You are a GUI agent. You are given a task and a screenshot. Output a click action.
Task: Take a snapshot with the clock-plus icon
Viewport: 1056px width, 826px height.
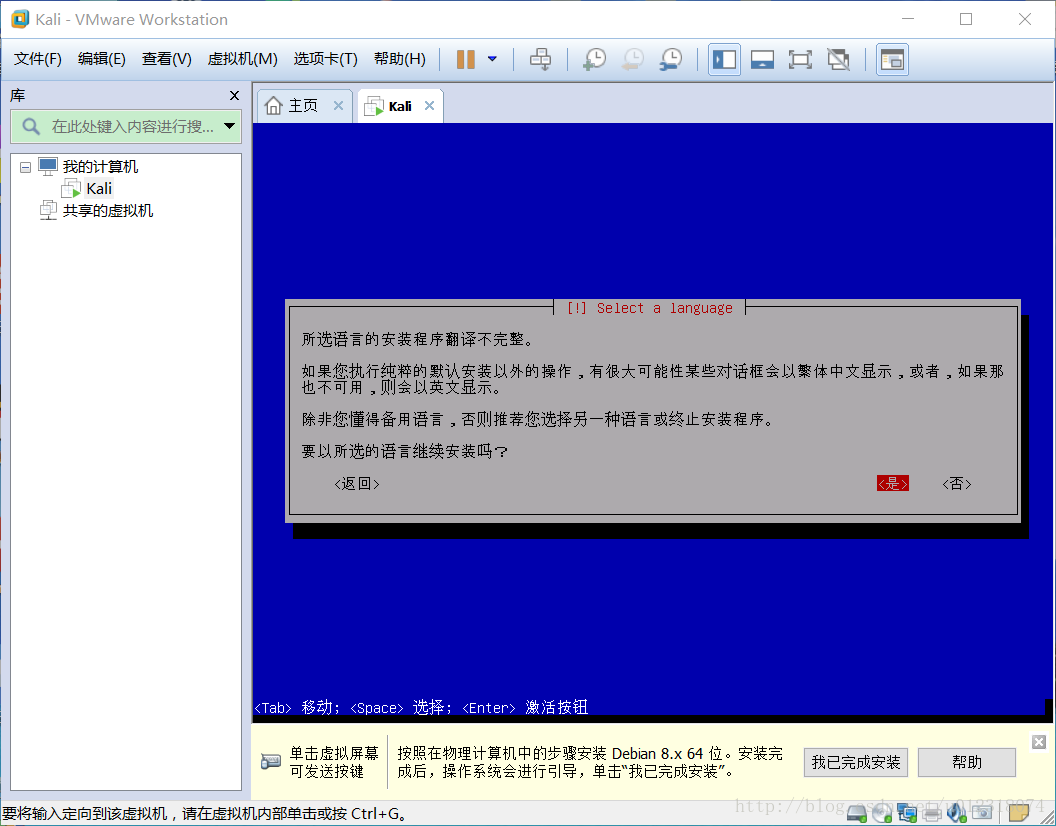[594, 59]
